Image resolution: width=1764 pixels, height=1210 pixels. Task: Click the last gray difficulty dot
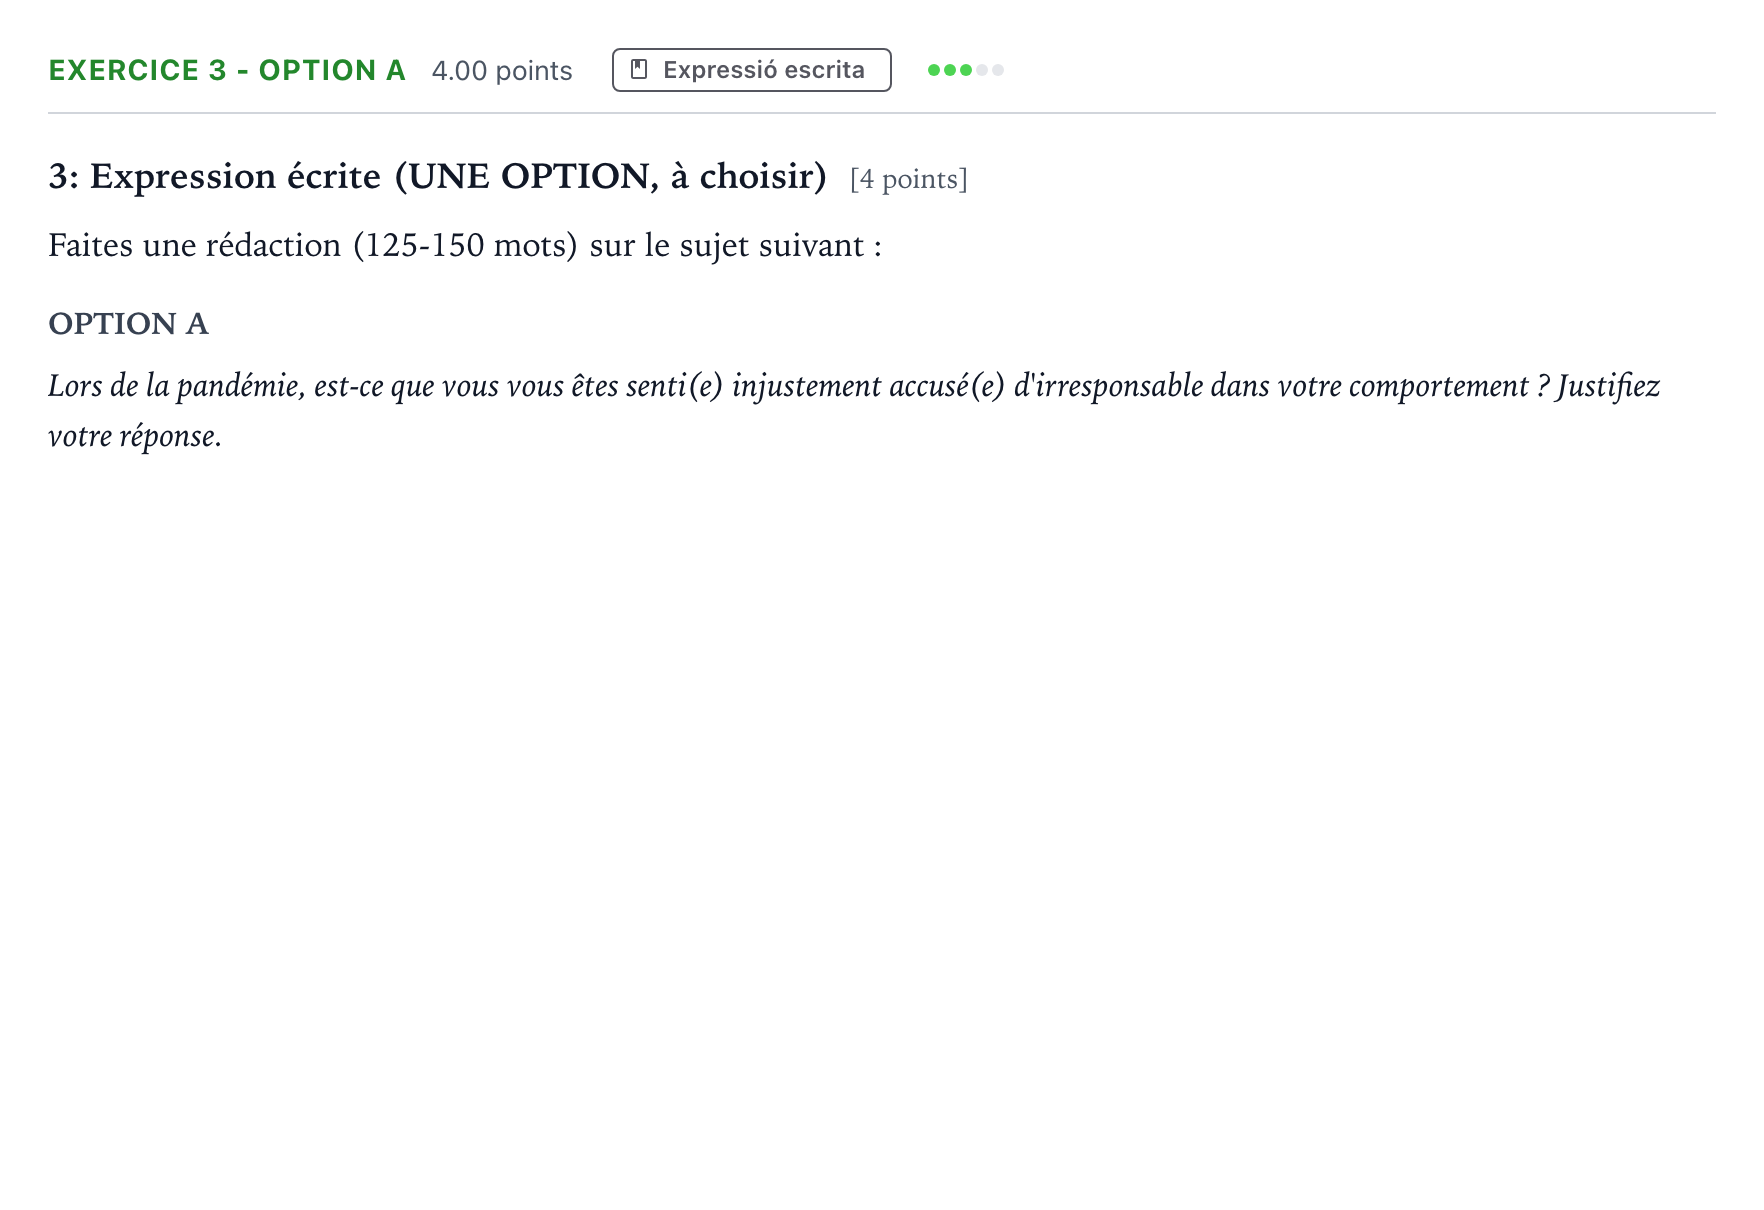[x=998, y=70]
